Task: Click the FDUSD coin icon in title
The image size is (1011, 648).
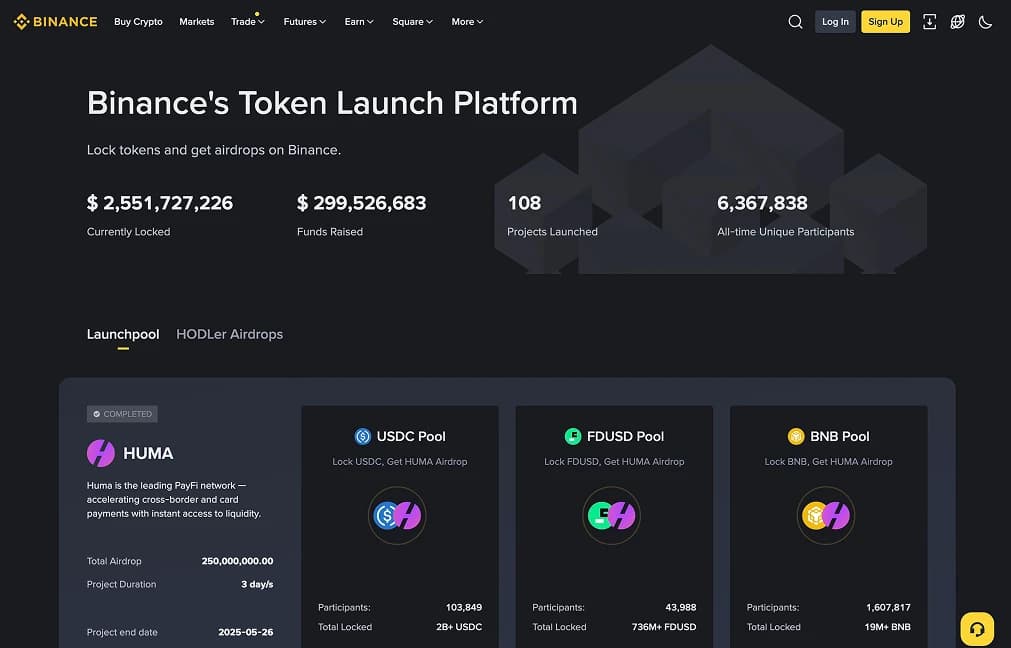Action: coord(573,437)
